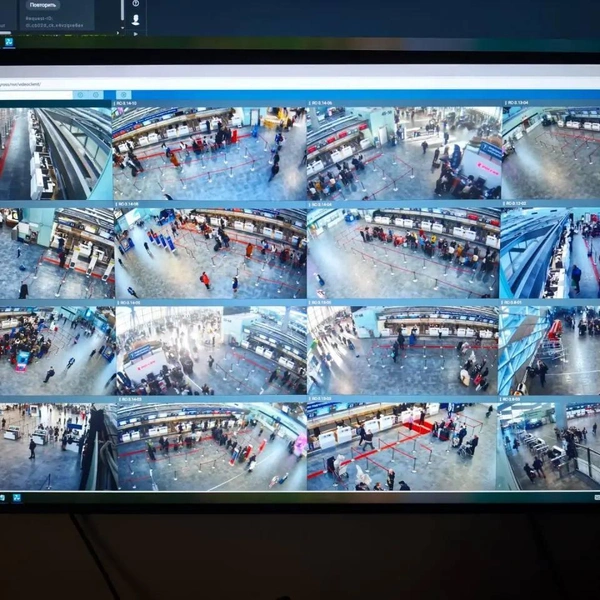Open third-row left feed with the dense crowd
Viewport: 600px width, 600px height.
coord(57,351)
